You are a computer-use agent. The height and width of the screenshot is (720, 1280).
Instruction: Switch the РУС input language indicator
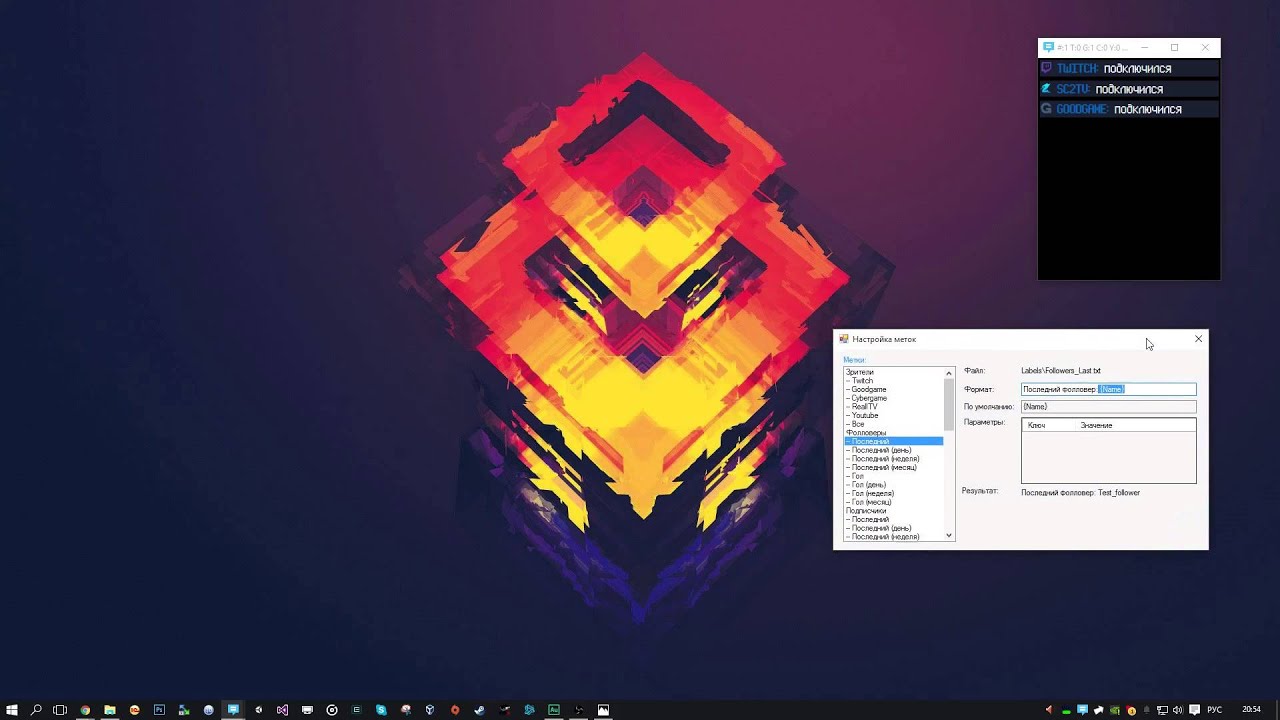[x=1215, y=710]
